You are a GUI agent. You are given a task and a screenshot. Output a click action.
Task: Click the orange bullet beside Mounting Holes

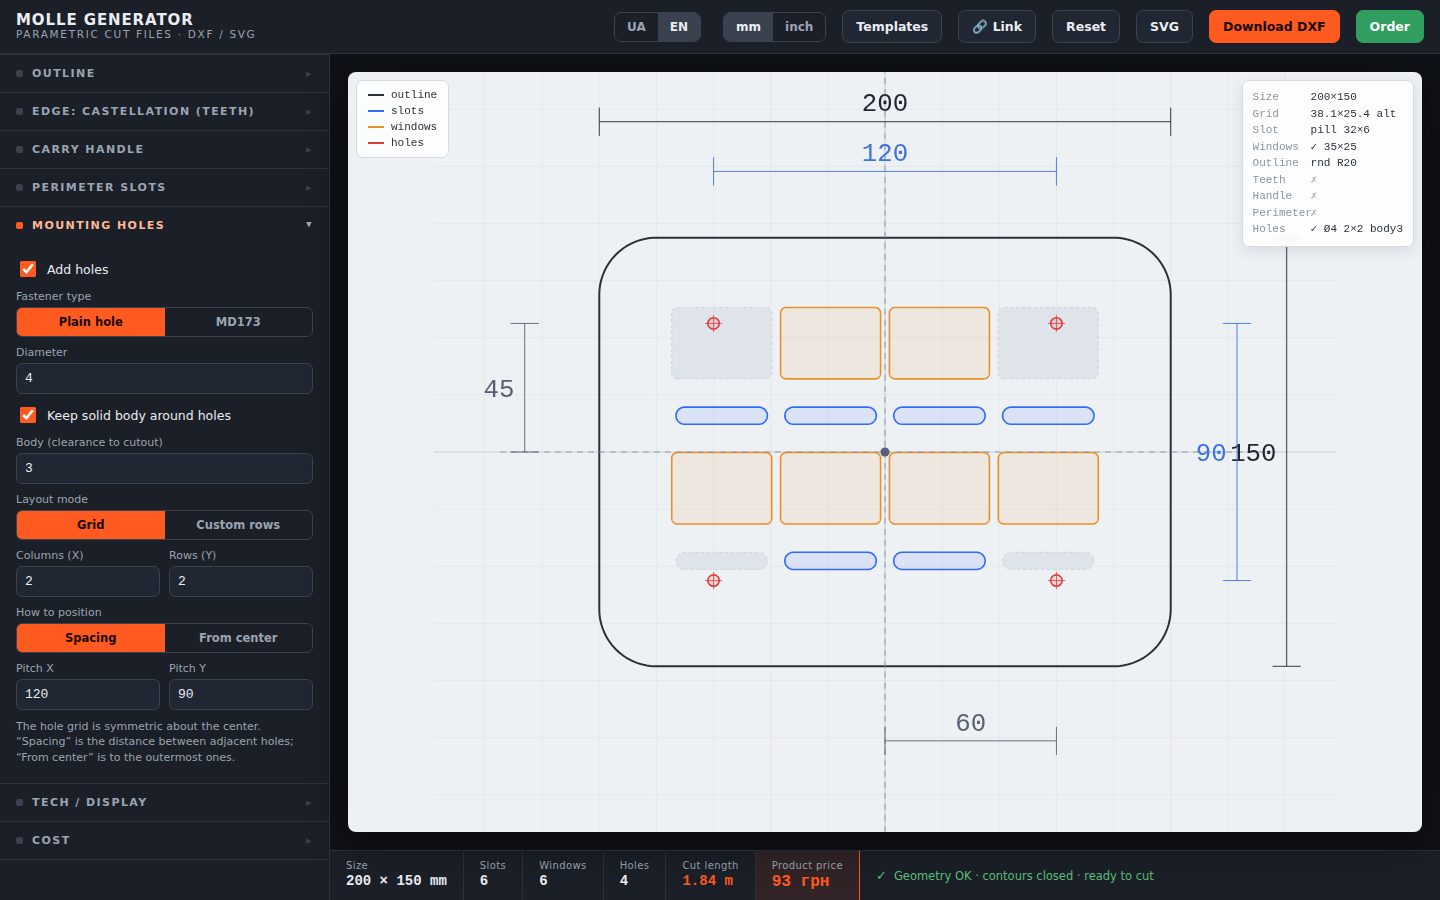19,225
